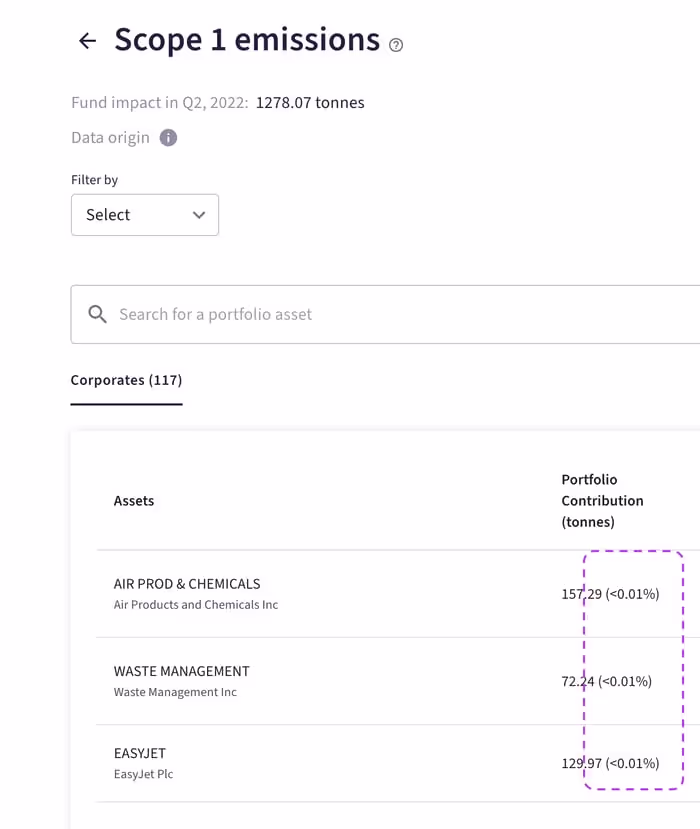Click the 129.97 (<0.01%) contribution value
Viewport: 700px width, 829px height.
pos(610,763)
